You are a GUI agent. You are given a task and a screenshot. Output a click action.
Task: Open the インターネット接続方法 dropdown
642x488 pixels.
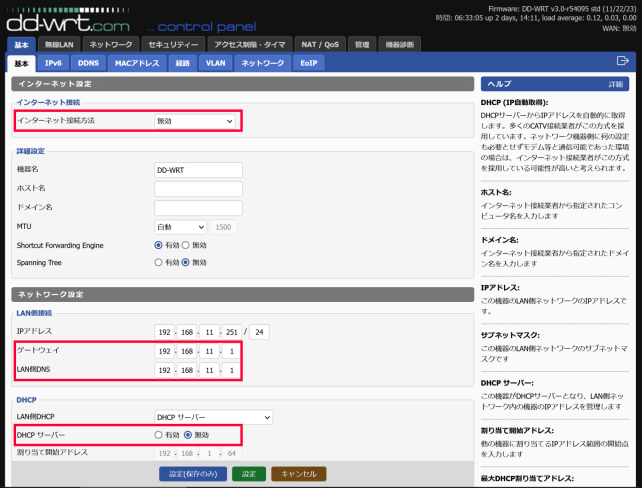pos(195,121)
